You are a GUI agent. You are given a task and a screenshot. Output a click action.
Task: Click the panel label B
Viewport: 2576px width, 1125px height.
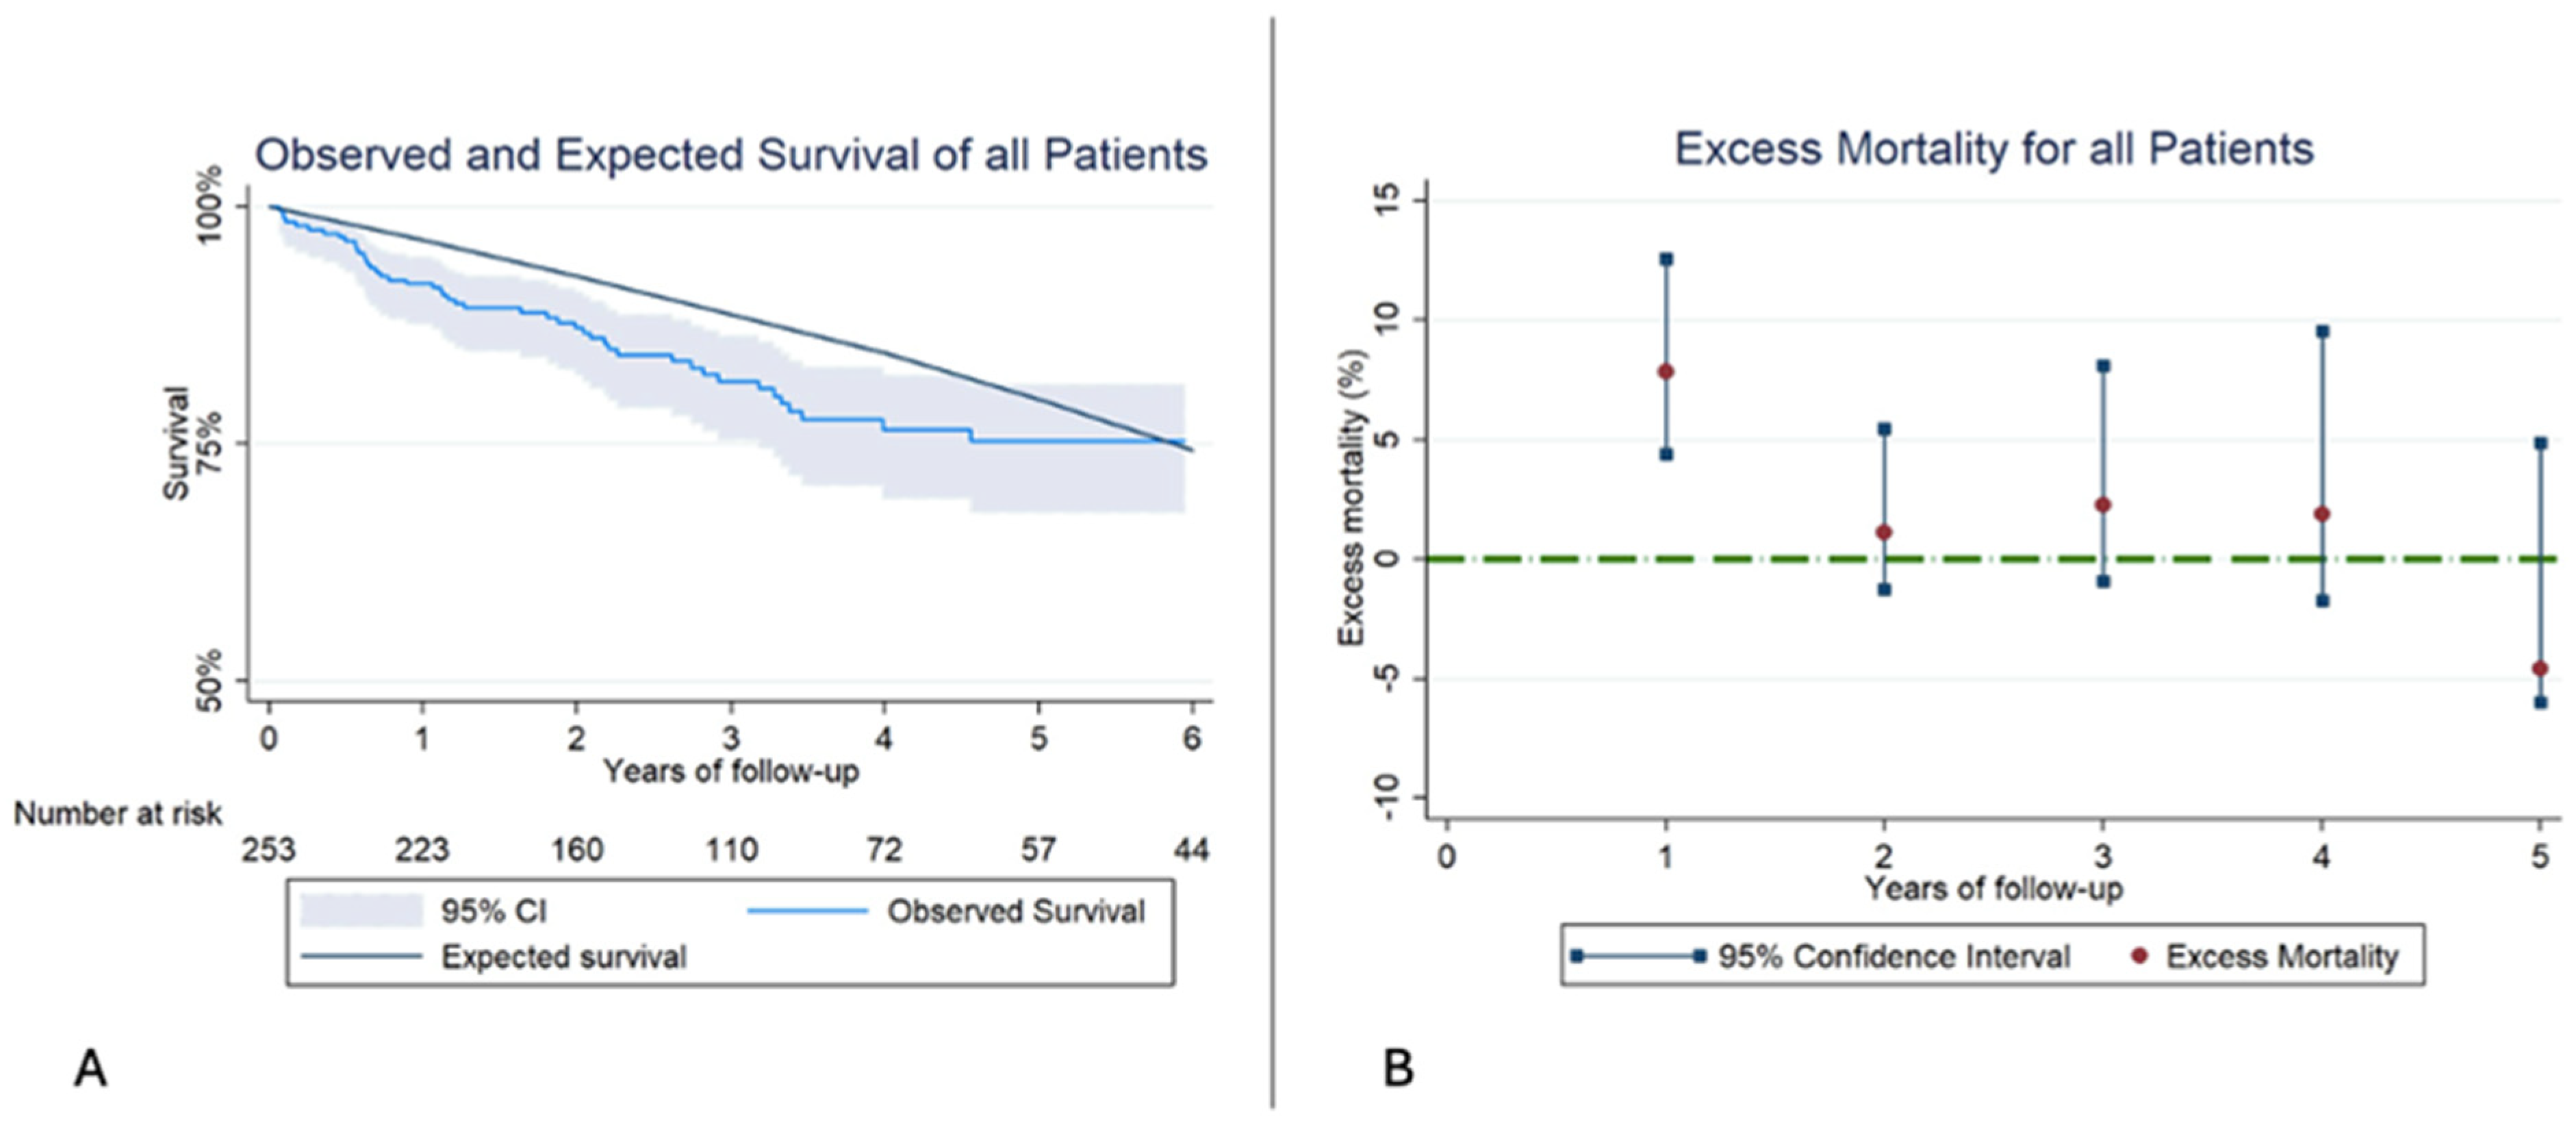click(1398, 1068)
